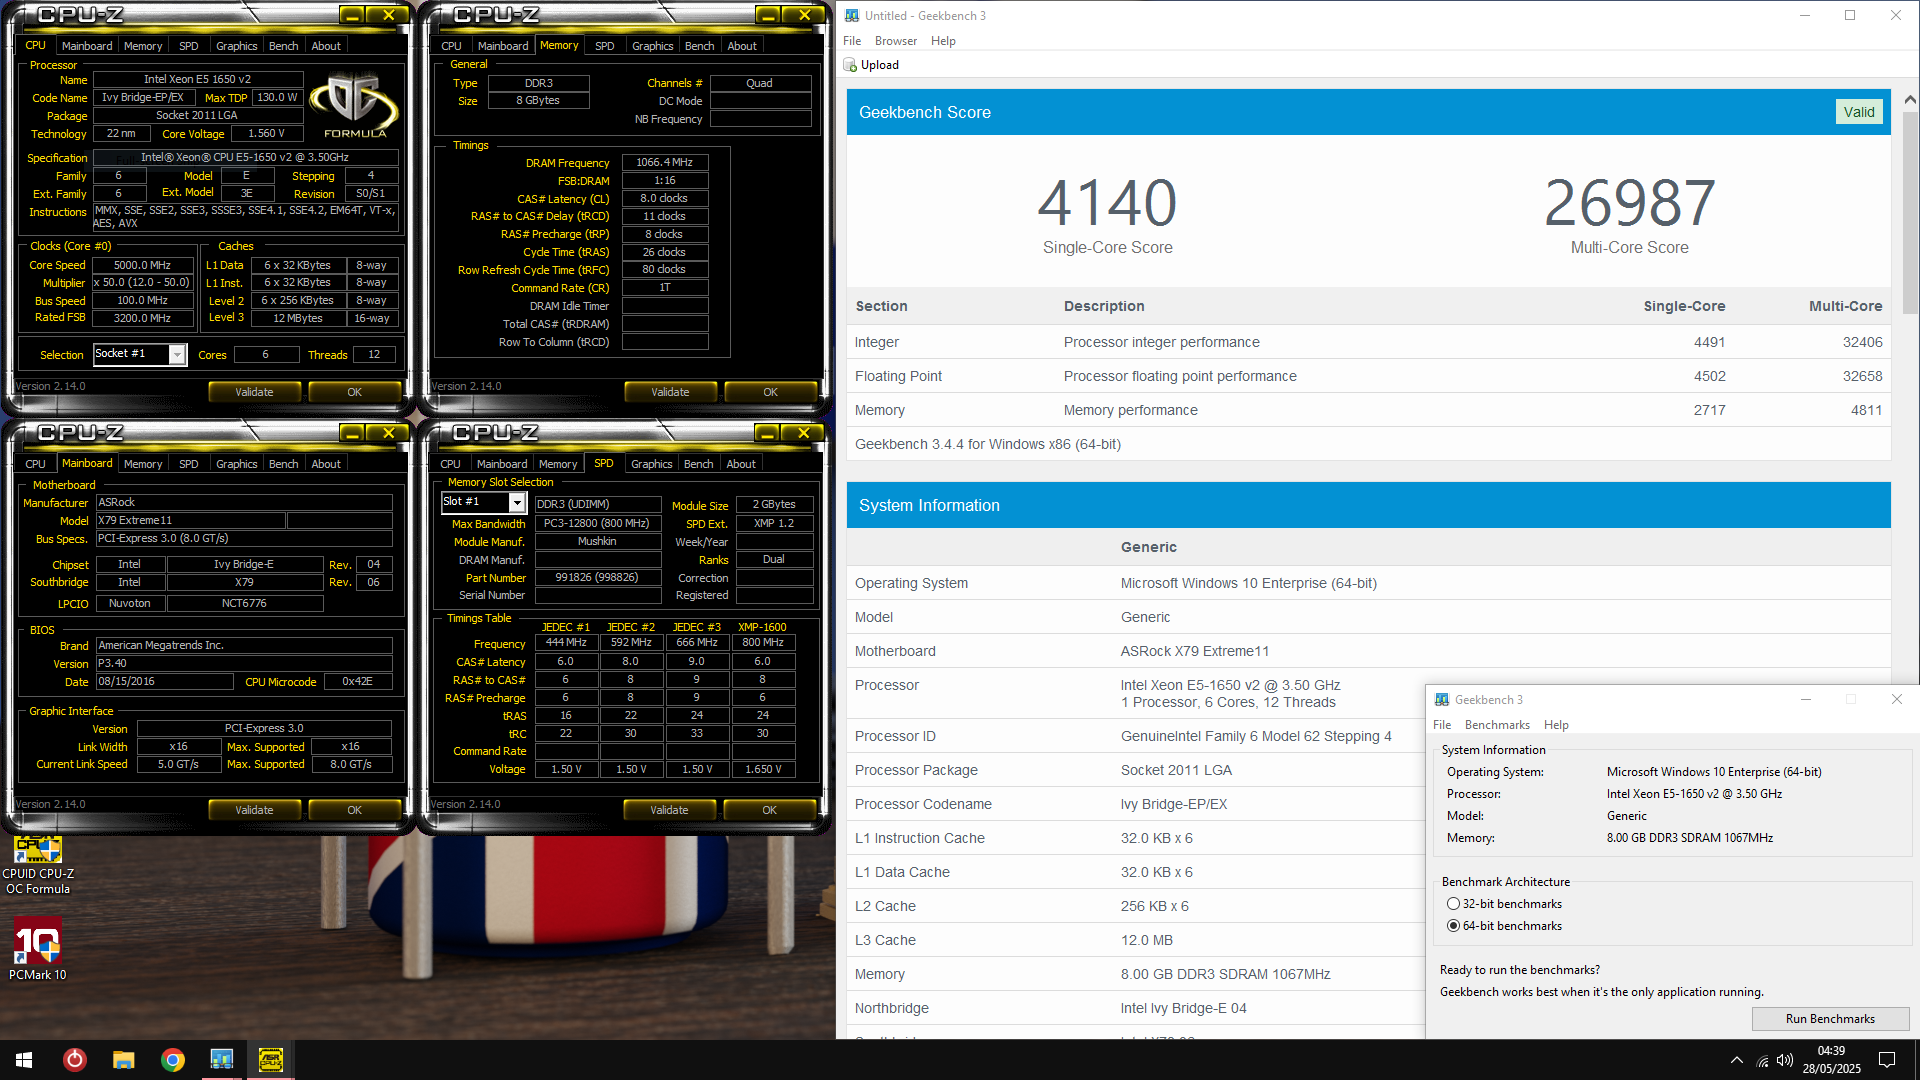Viewport: 1920px width, 1080px height.
Task: Close the top-left CPU-Z CPU window
Action: pyautogui.click(x=388, y=15)
